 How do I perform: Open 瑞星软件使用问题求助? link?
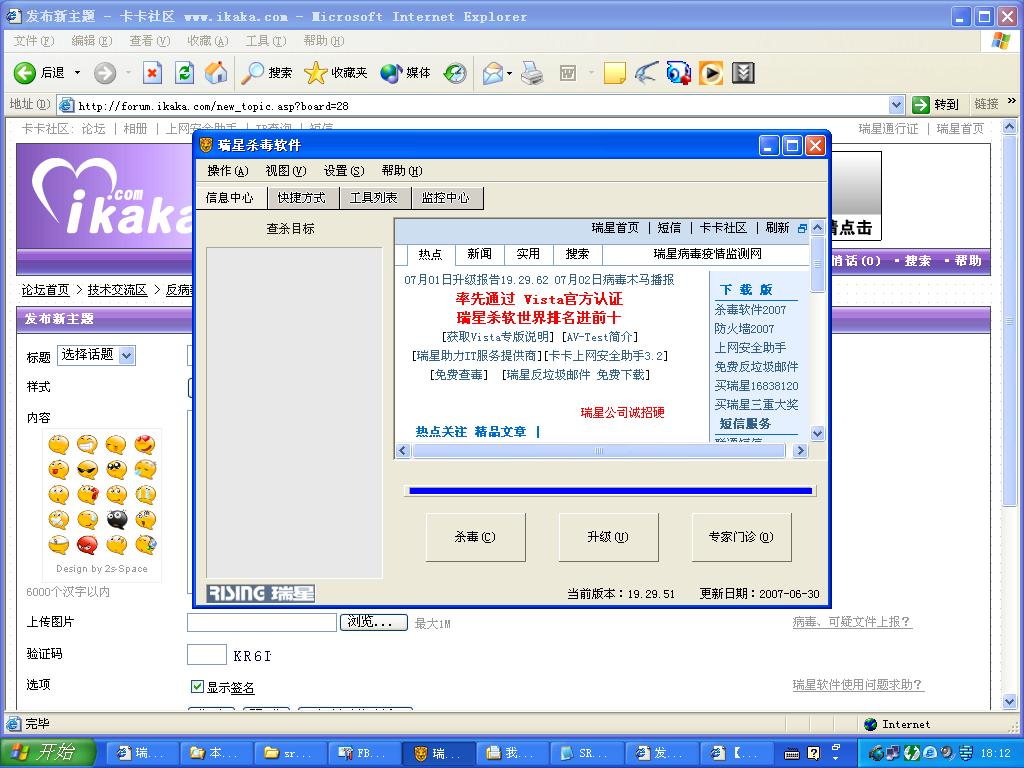857,684
